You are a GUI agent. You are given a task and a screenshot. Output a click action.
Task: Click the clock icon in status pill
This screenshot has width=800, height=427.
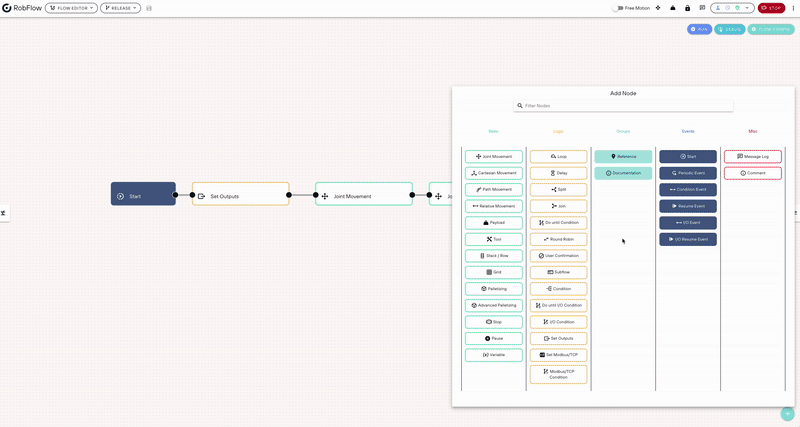[x=728, y=8]
